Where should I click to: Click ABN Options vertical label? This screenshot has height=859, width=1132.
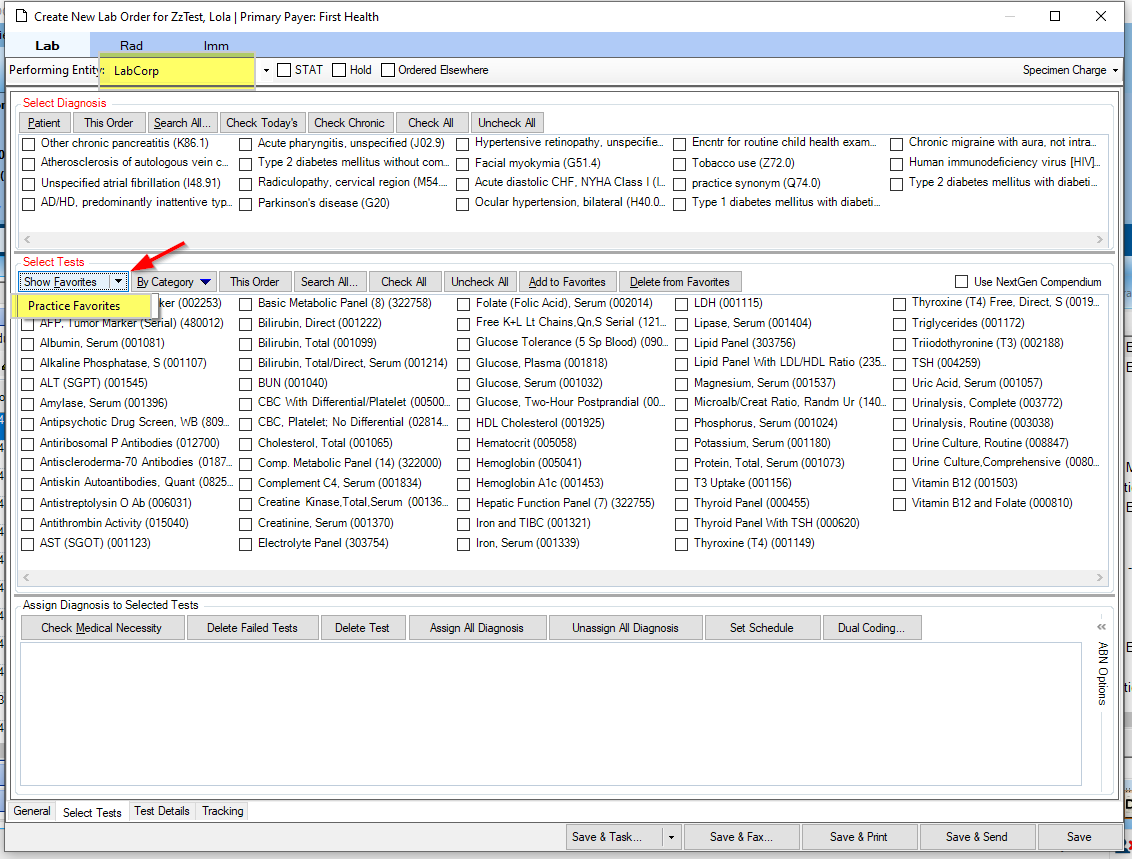tap(1102, 673)
